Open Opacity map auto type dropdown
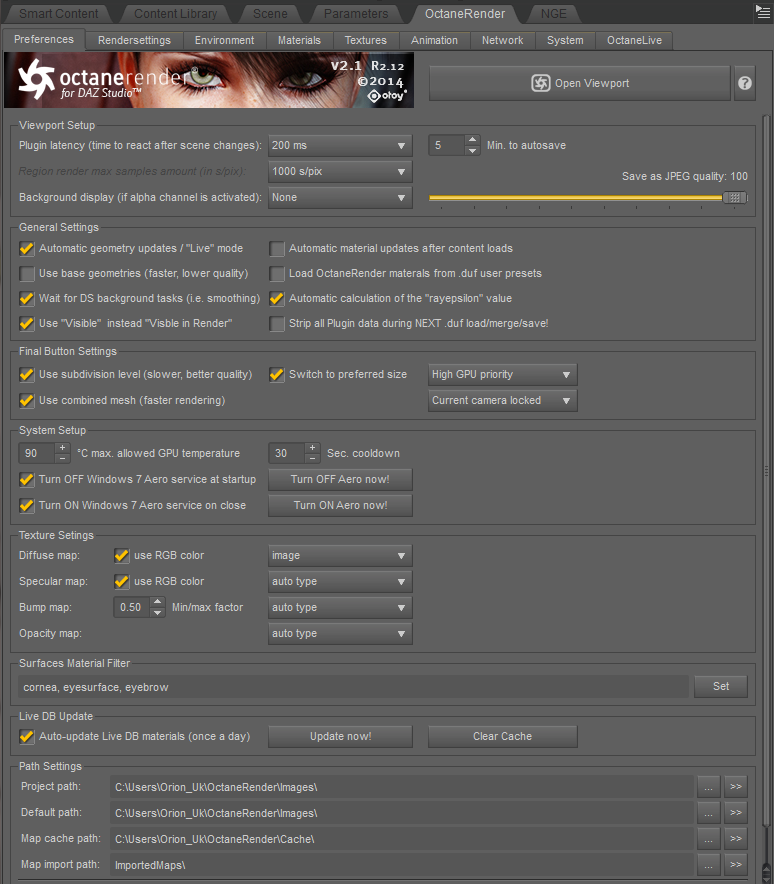Image resolution: width=774 pixels, height=884 pixels. [340, 633]
